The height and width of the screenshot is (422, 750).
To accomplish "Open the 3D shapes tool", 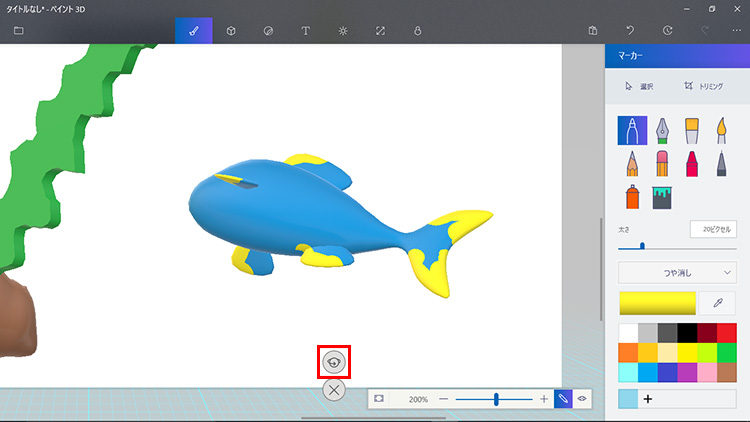I will pyautogui.click(x=231, y=30).
